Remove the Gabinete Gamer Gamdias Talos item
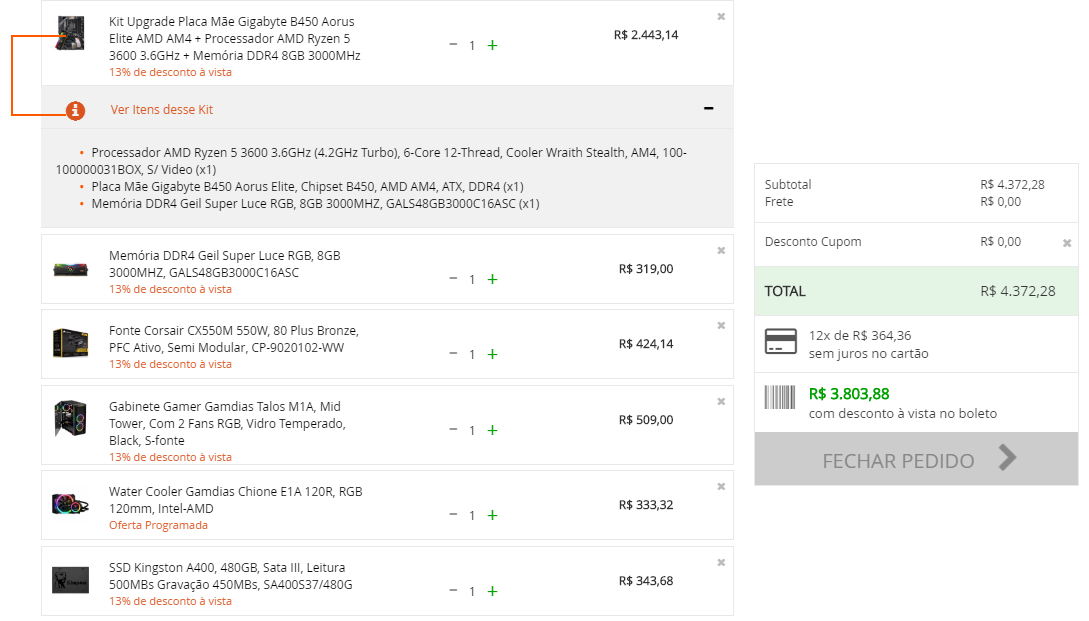Screen dimensions: 1089x621 click(x=721, y=402)
